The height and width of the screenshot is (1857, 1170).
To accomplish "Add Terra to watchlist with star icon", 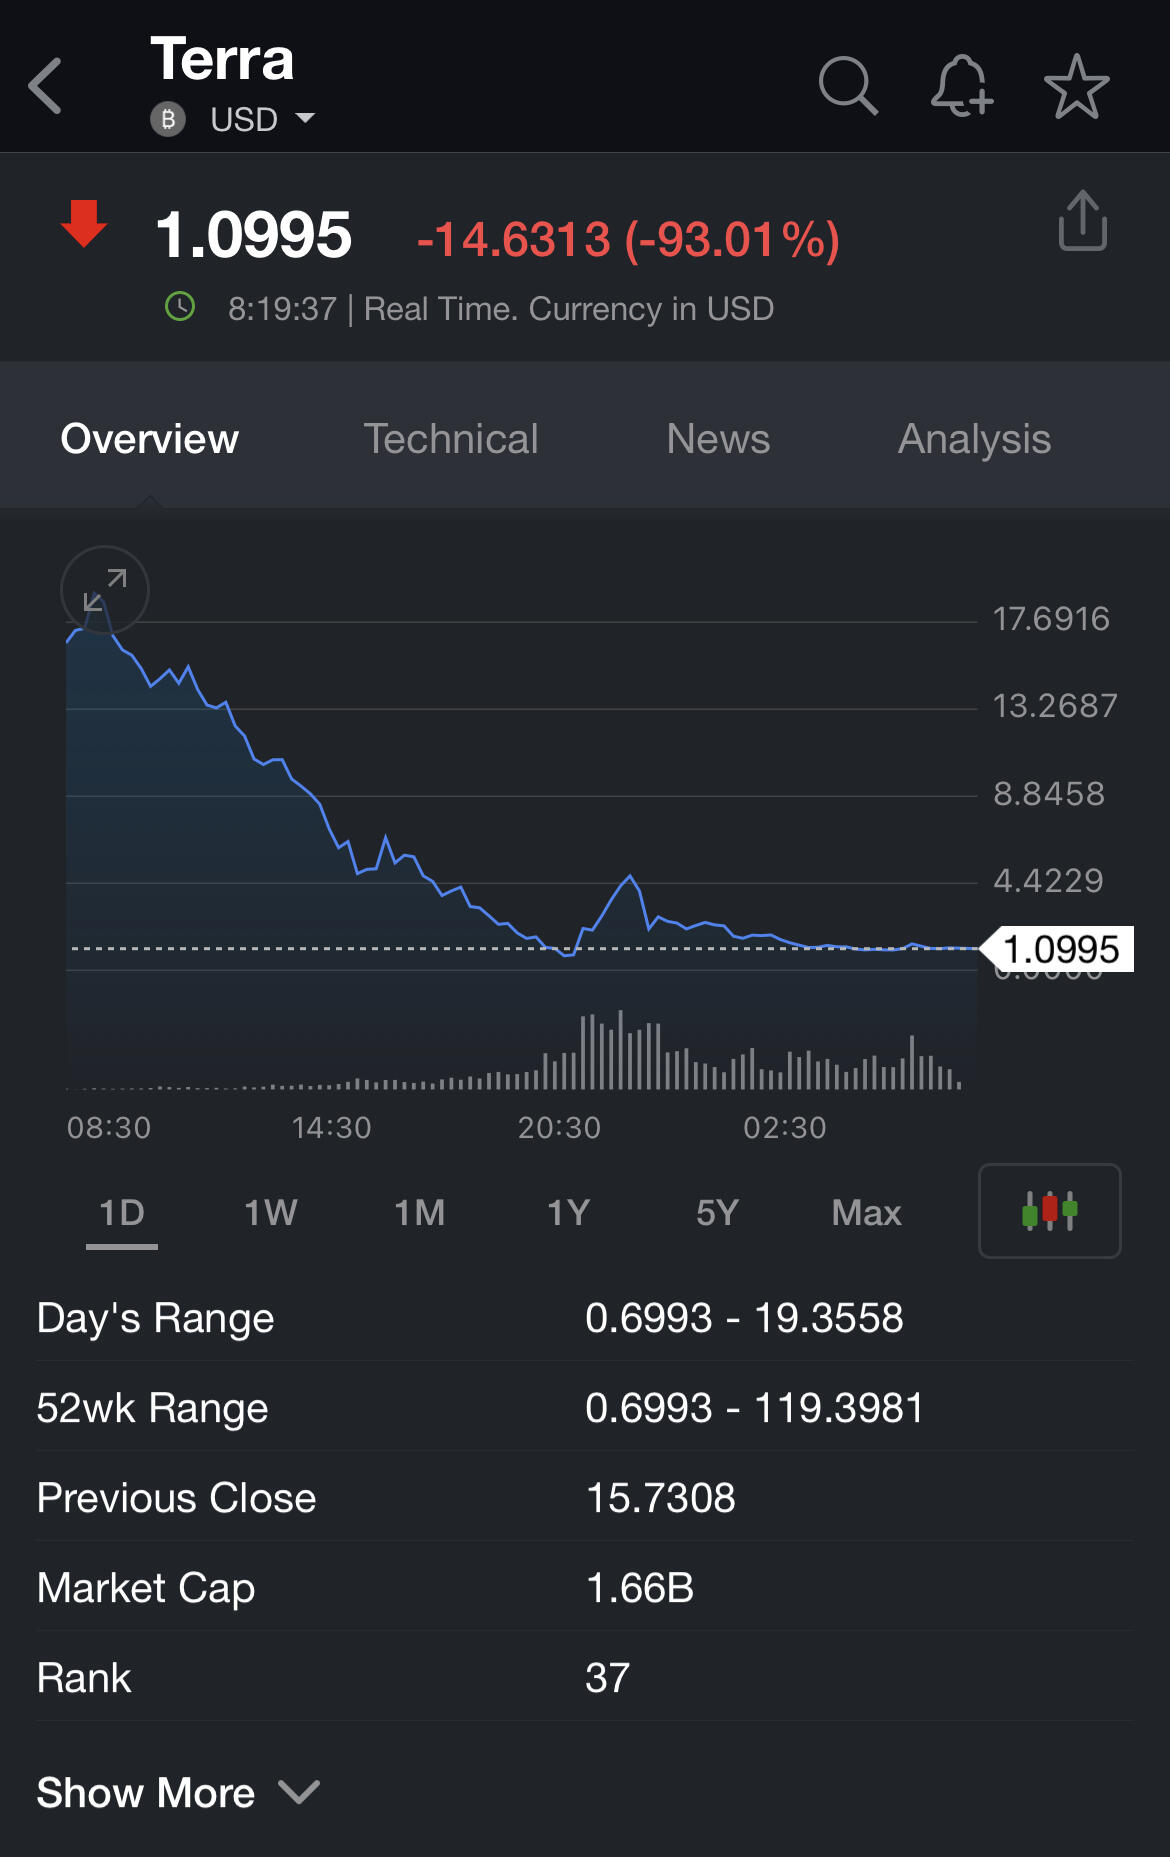I will click(1076, 86).
